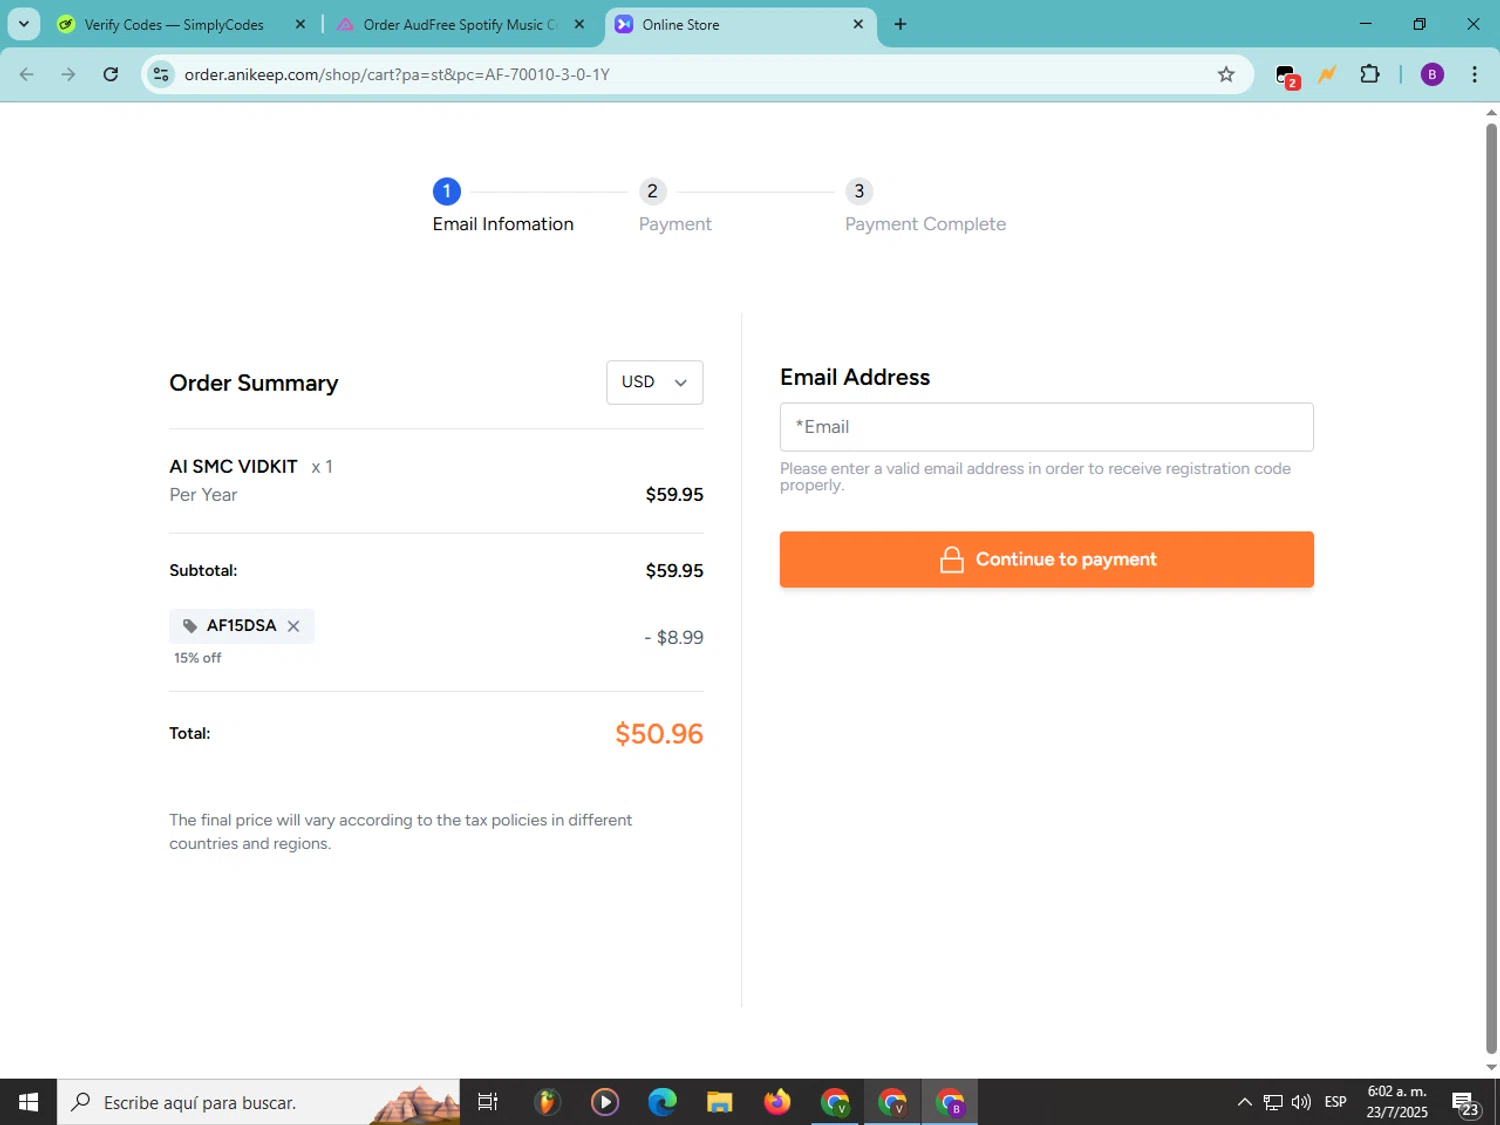Click the $50.96 total amount
Viewport: 1500px width, 1125px height.
tap(659, 734)
